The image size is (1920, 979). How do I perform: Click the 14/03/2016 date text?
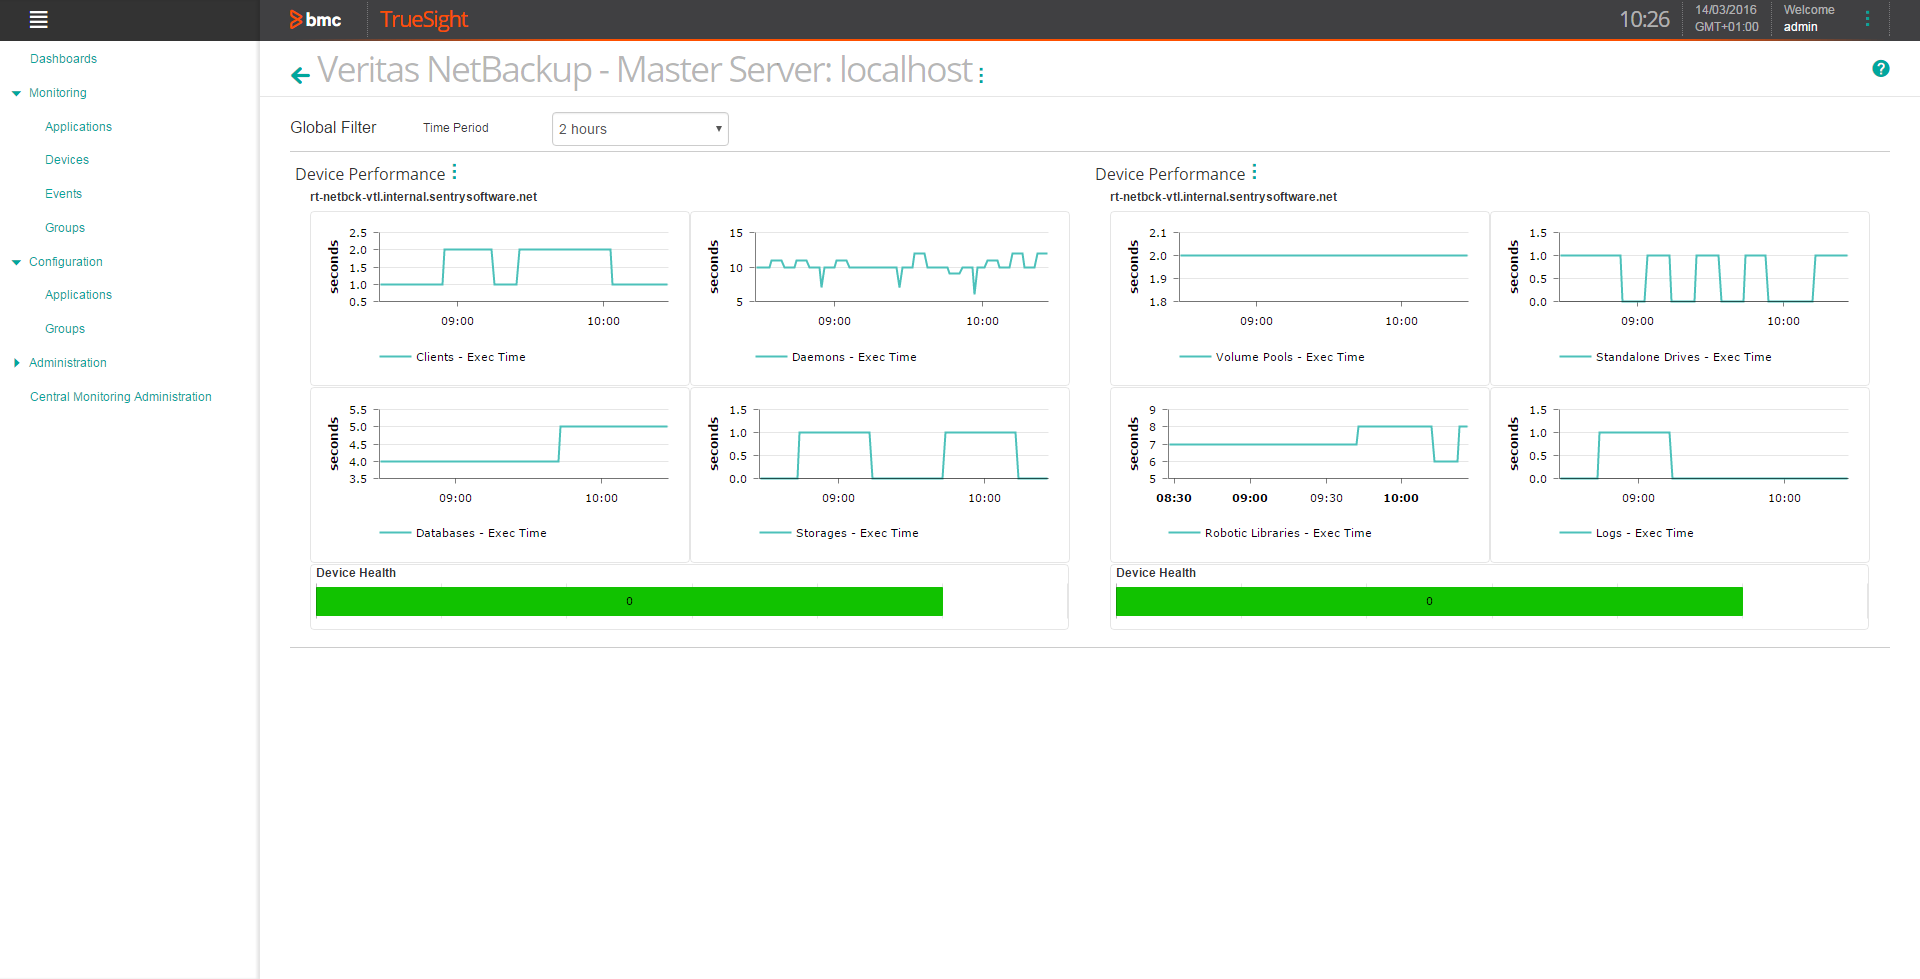coord(1726,10)
